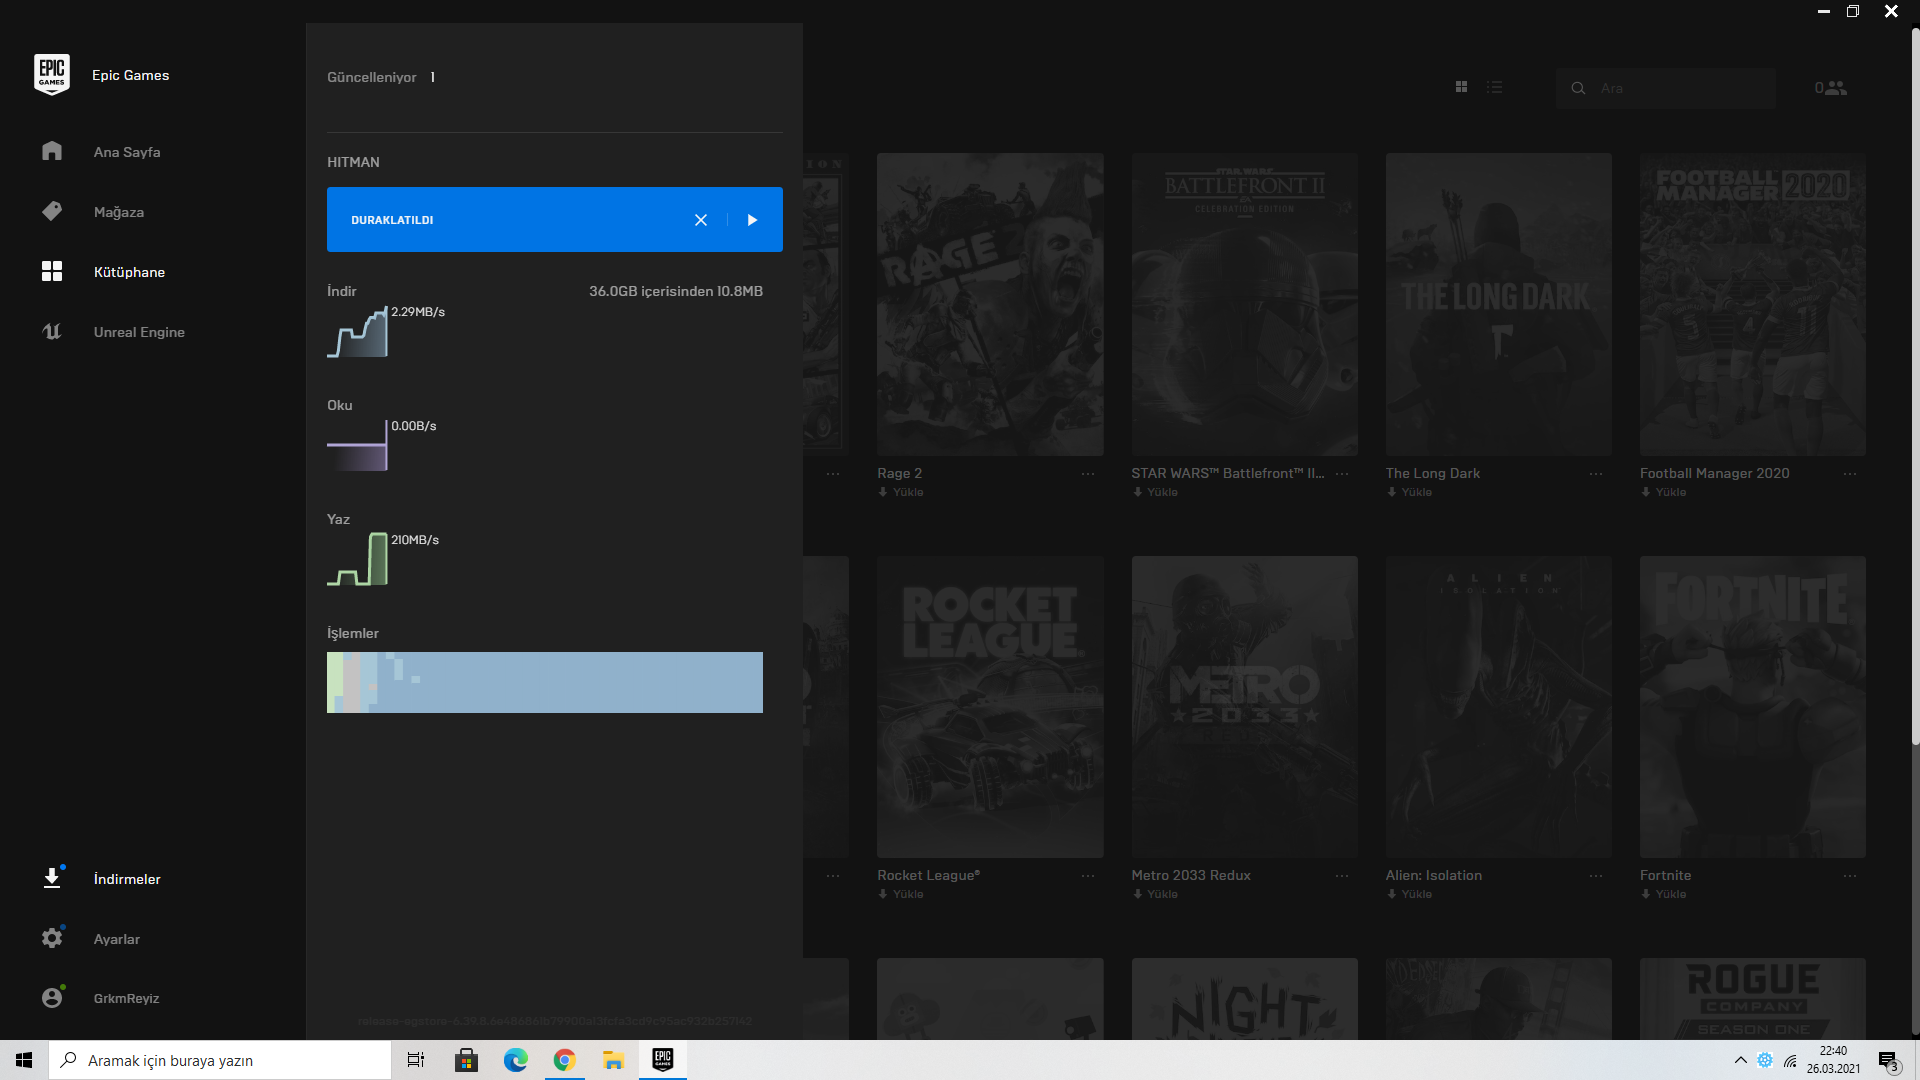Click the Epic Games logo icon
This screenshot has width=1920, height=1080.
pos(52,75)
